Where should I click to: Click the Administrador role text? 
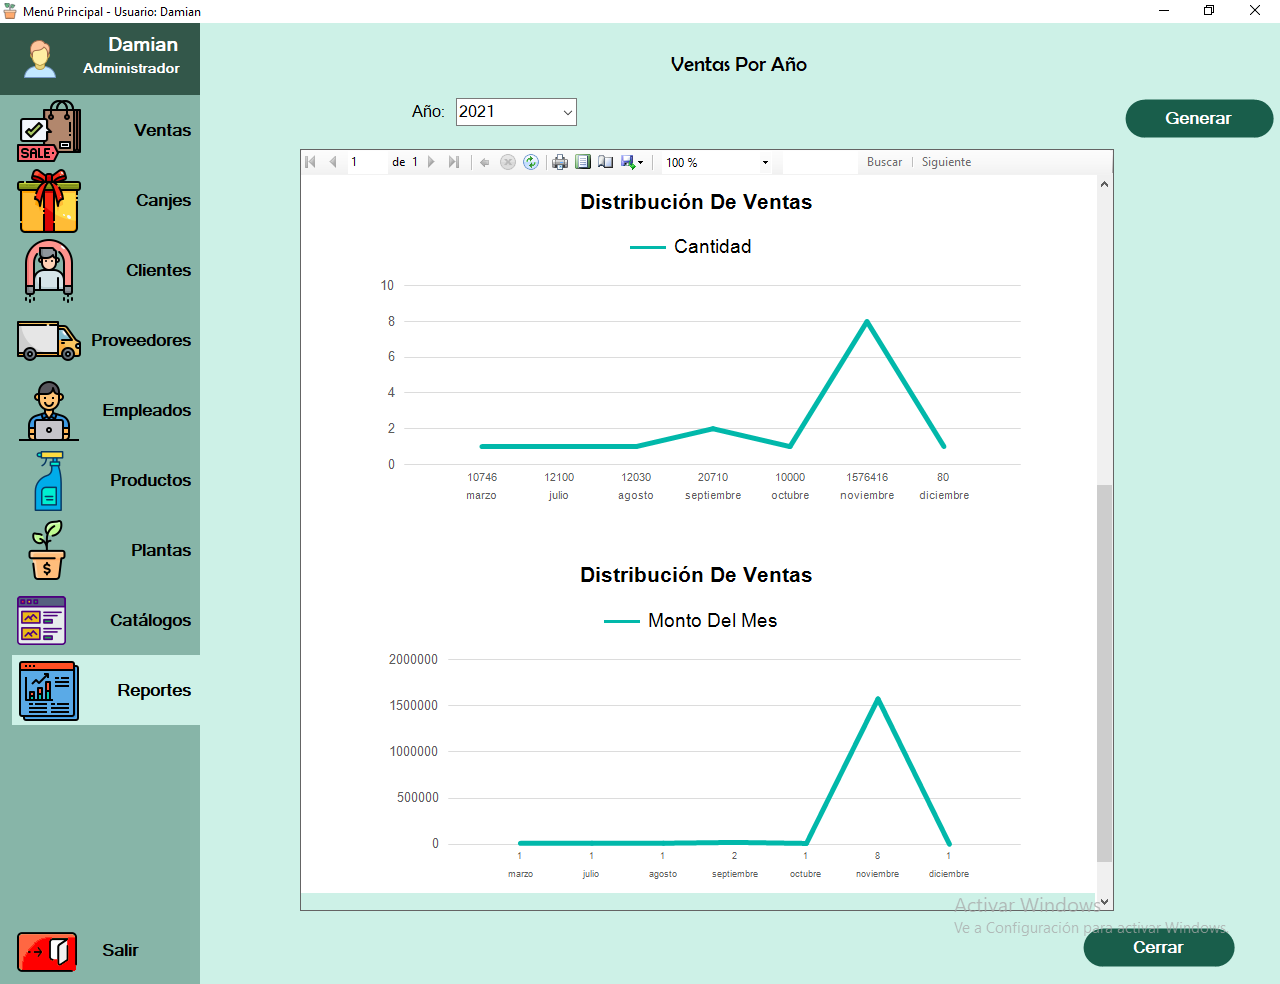pos(131,68)
